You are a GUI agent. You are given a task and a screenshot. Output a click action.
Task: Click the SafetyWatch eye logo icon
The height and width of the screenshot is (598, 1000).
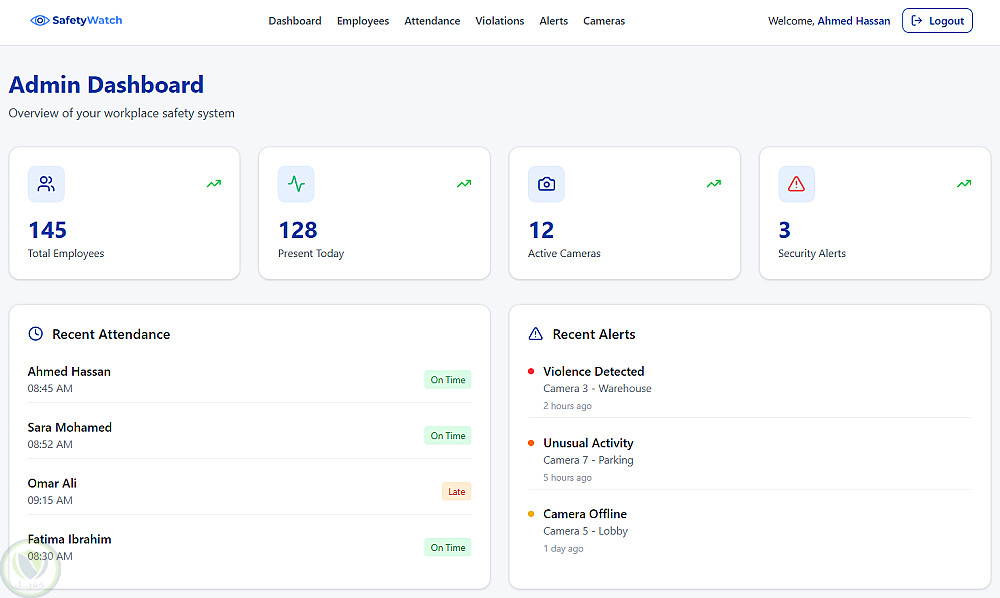click(x=39, y=20)
